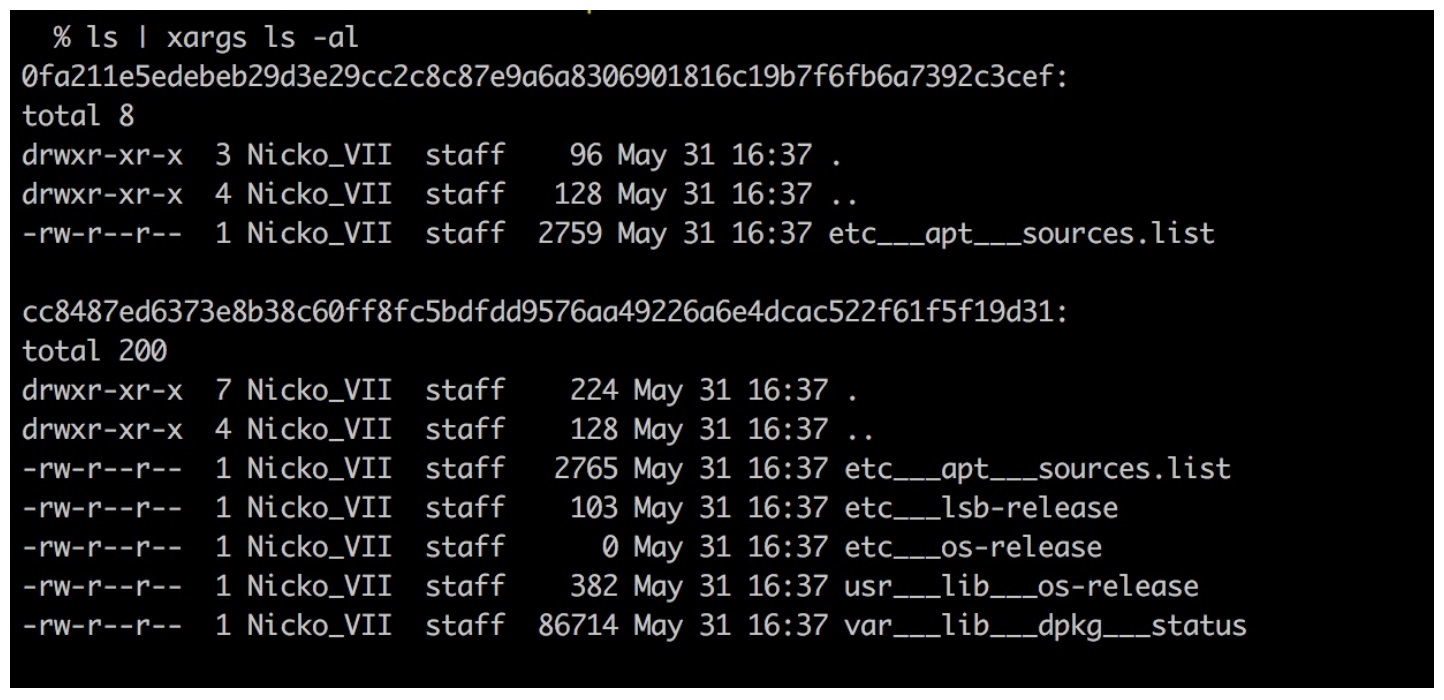Click the var___lib___dpkg___status filename
Screen dimensions: 1444x700
point(1045,626)
